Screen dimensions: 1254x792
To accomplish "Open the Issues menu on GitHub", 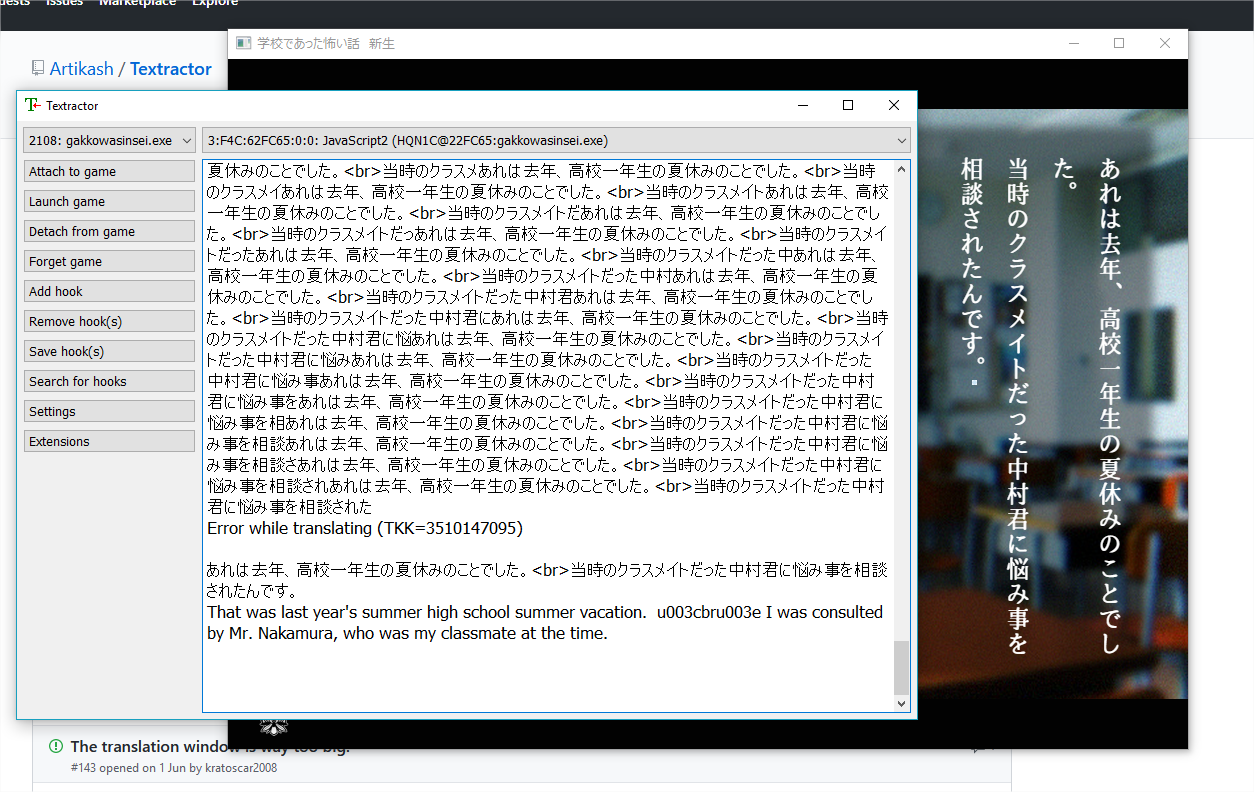I will 63,4.
